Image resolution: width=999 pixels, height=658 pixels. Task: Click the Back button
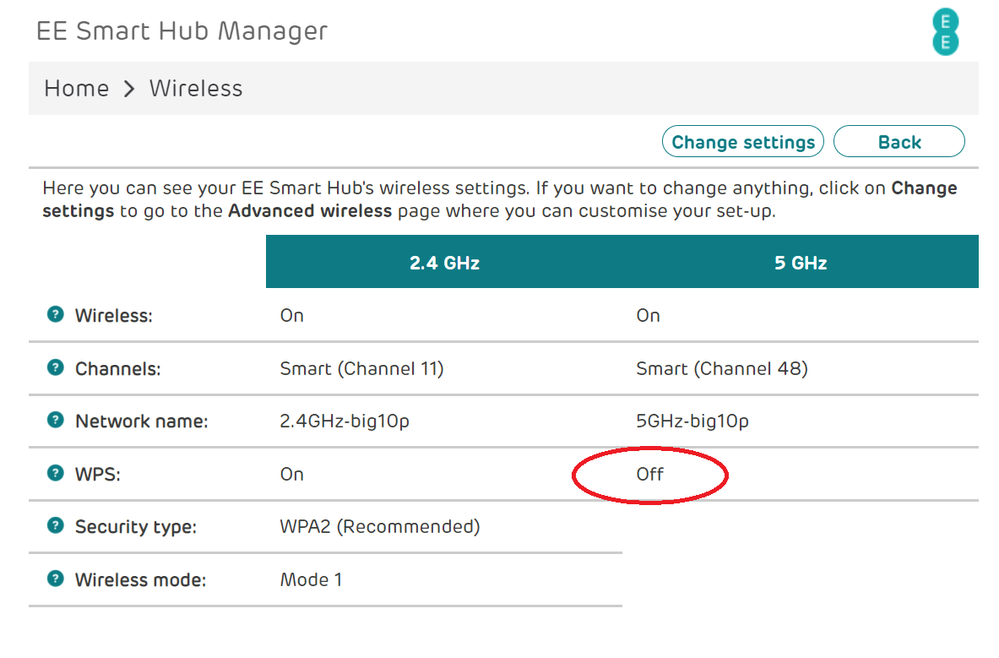pyautogui.click(x=899, y=141)
